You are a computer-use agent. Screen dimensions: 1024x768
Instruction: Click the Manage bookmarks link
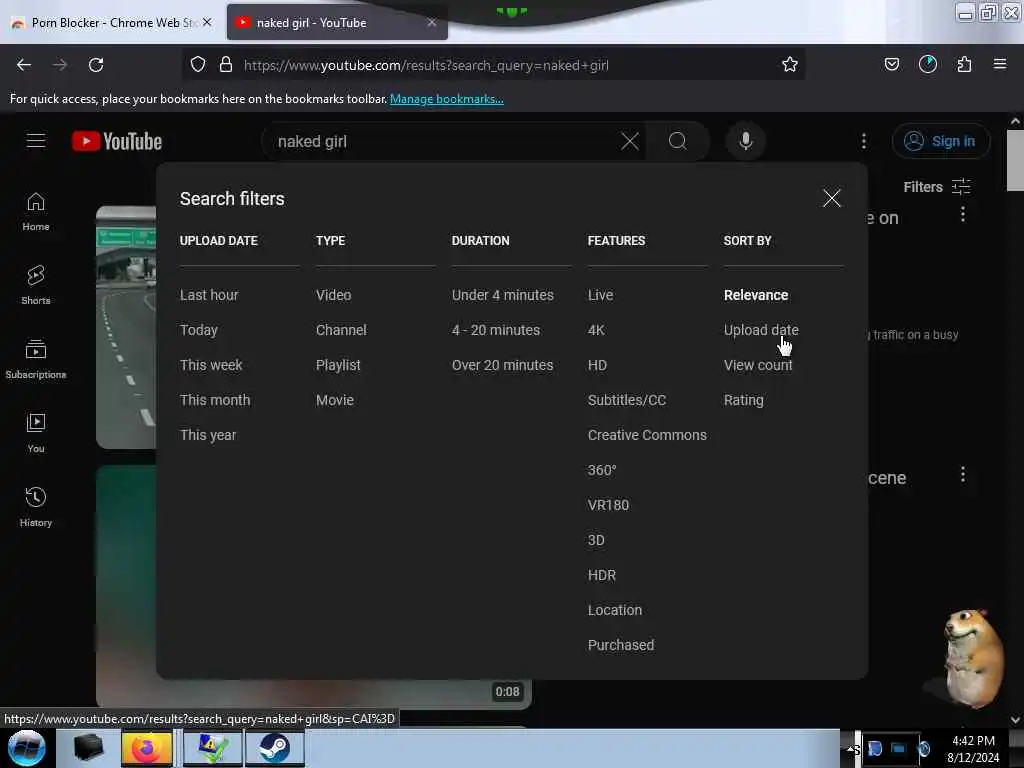pos(447,99)
